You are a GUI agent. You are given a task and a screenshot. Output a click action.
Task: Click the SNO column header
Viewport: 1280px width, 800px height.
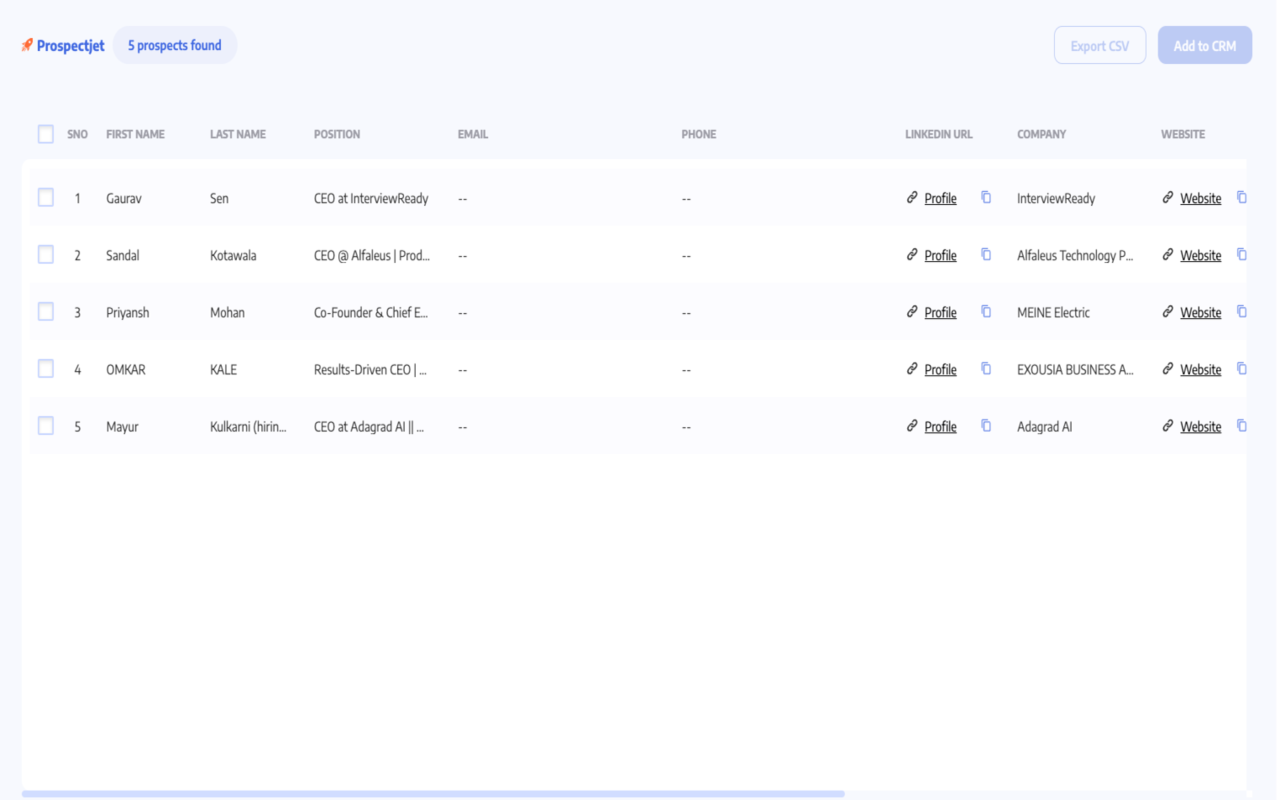(x=78, y=134)
